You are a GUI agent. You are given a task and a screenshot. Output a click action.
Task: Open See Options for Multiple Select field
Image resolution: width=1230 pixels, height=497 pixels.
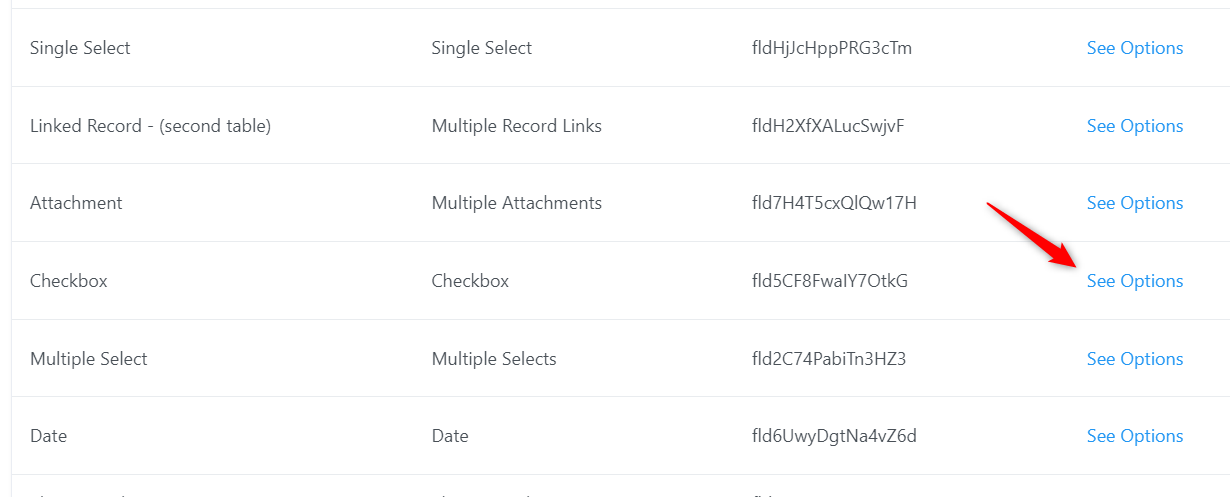[1134, 359]
